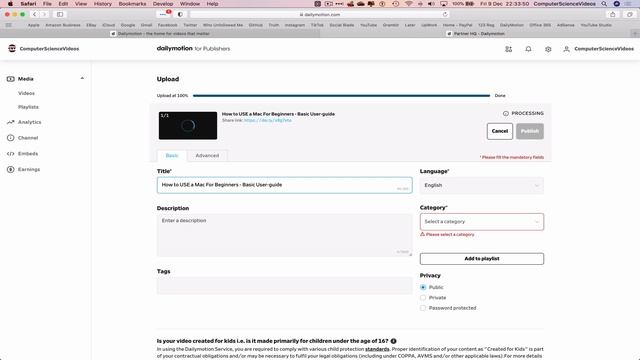Open the Safari History menu
Viewport: 640px width, 360px height.
click(102, 4)
